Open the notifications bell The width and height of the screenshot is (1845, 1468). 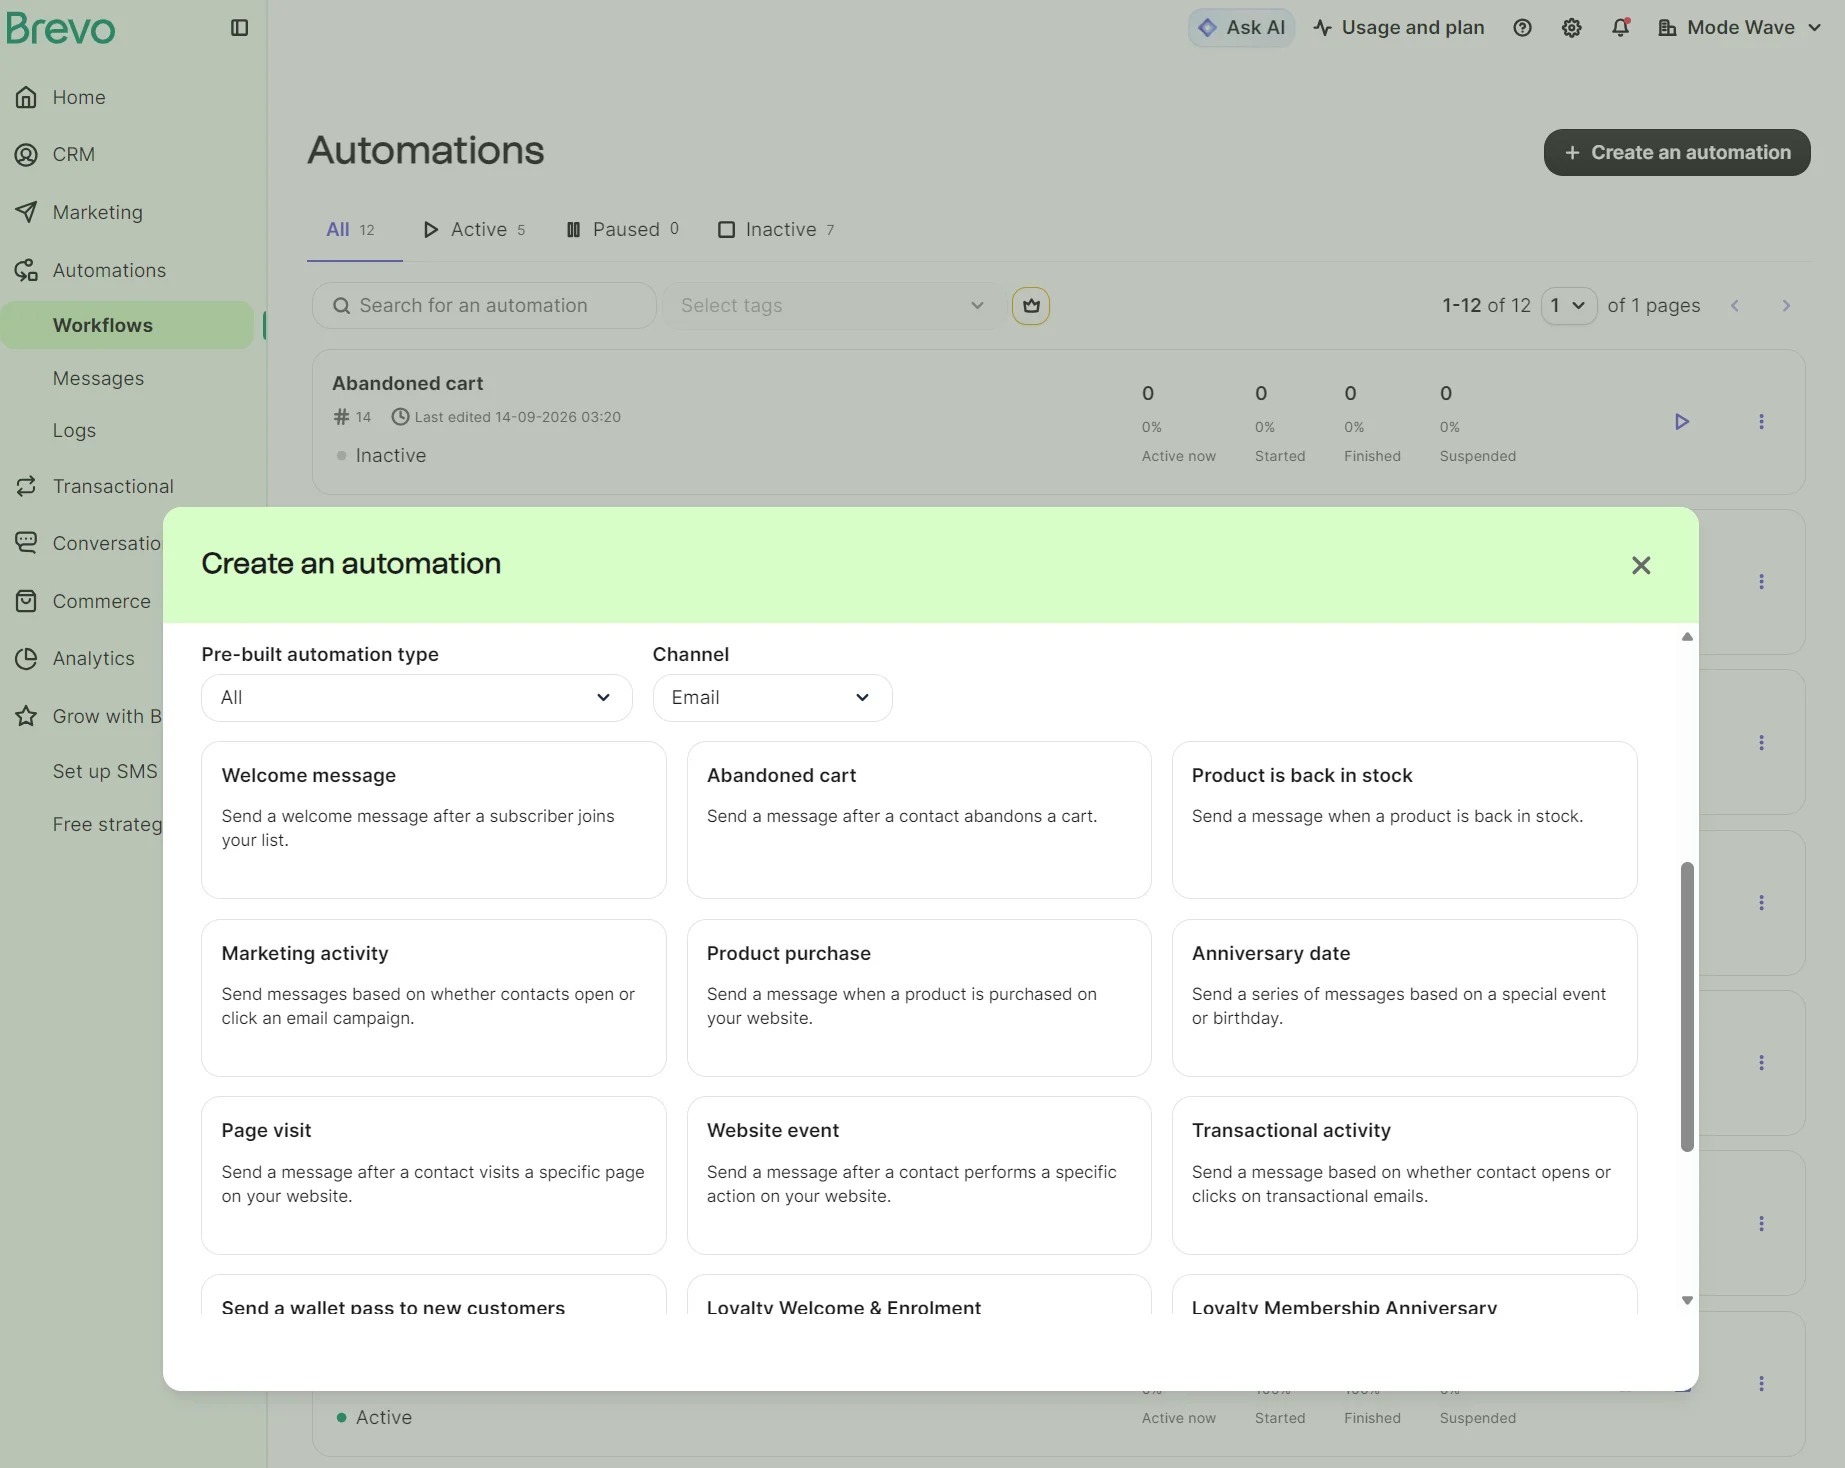[x=1621, y=28]
